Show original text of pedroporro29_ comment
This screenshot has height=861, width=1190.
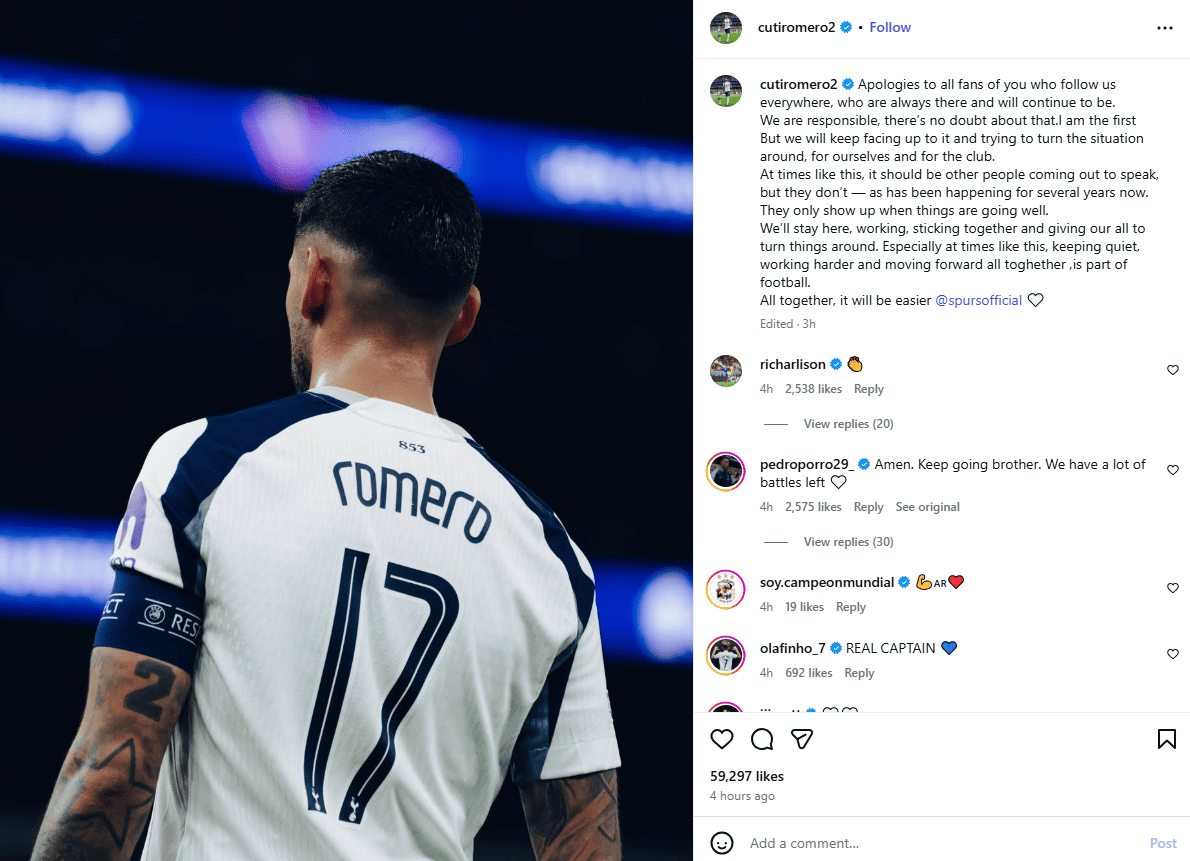tap(927, 506)
